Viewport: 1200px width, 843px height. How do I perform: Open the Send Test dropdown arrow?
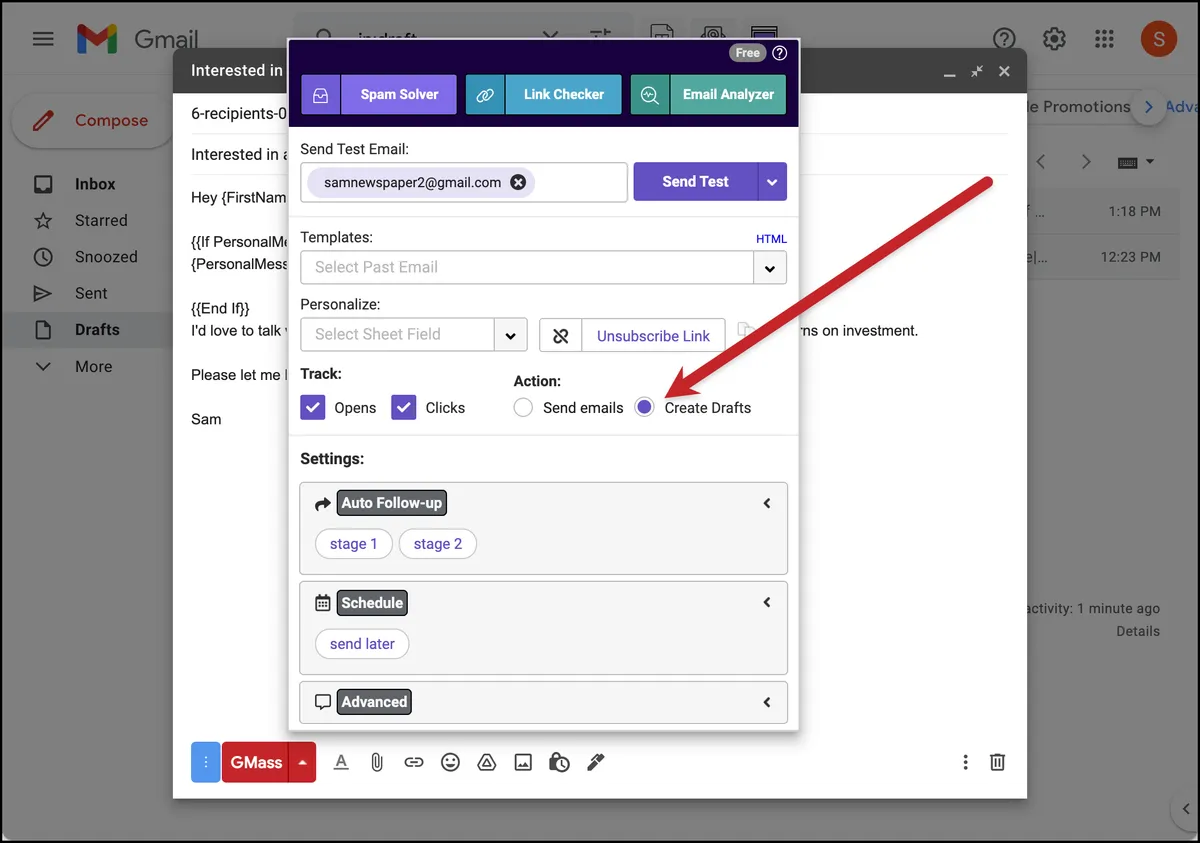772,182
